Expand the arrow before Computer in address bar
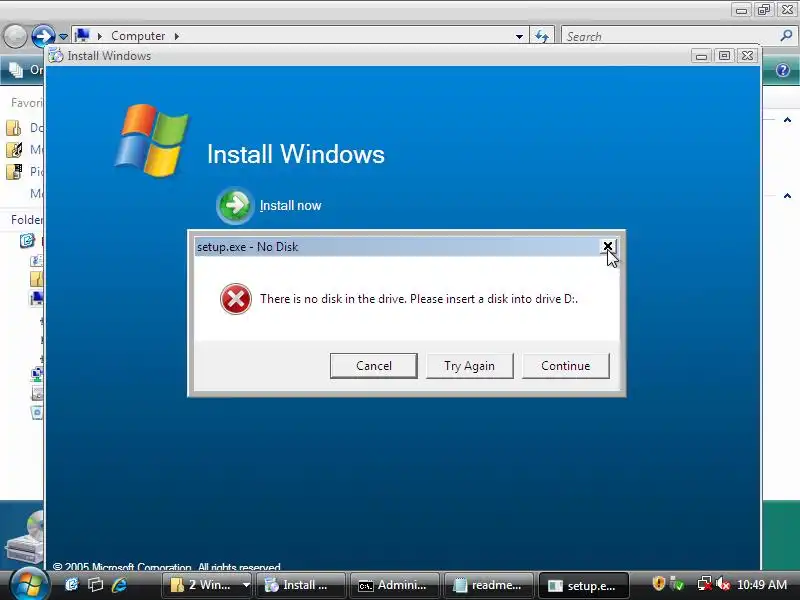Image resolution: width=800 pixels, height=600 pixels. [100, 36]
